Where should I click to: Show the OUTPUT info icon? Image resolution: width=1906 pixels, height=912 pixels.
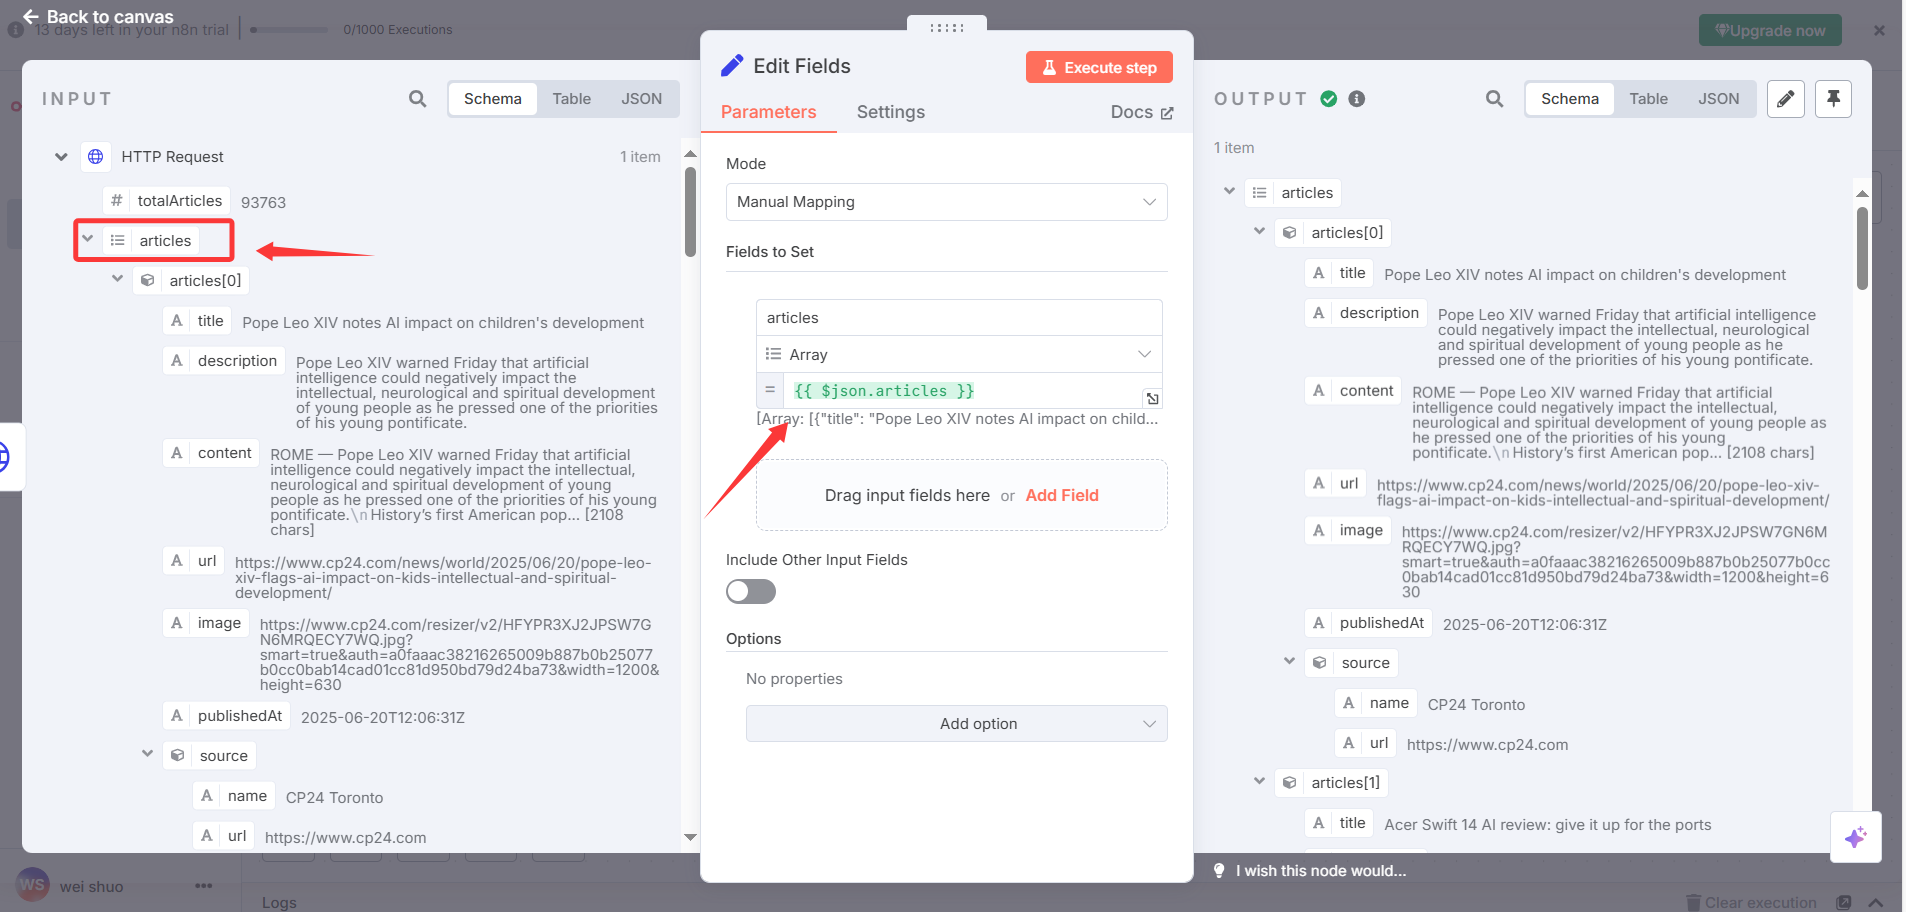point(1357,99)
